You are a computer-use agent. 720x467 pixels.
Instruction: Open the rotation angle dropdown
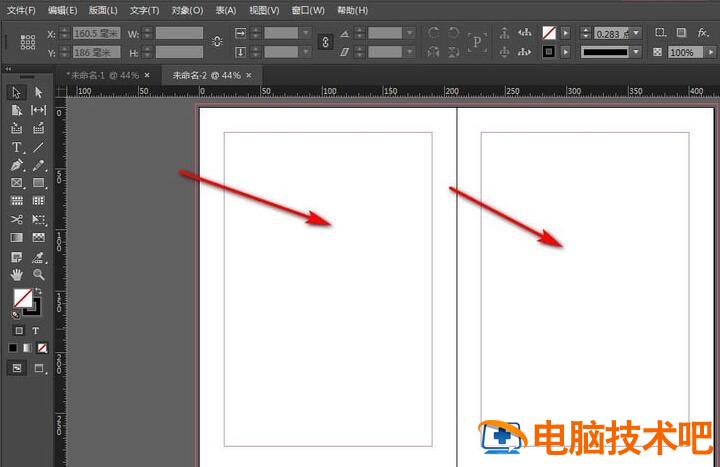coord(410,33)
